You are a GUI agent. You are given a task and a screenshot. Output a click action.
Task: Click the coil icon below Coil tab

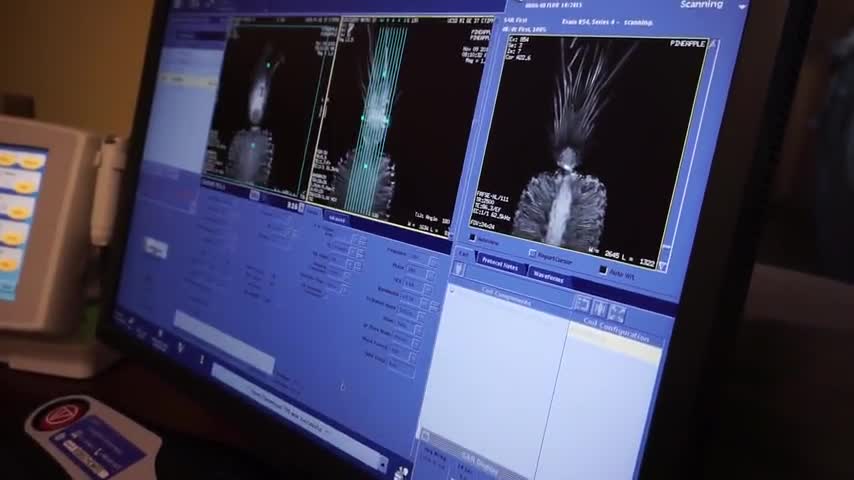pos(459,269)
